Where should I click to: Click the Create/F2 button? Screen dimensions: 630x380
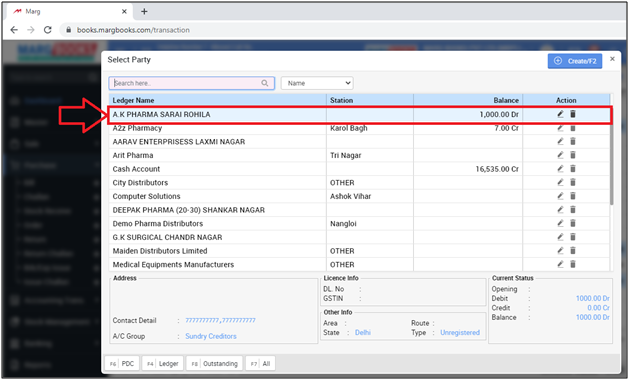(575, 61)
